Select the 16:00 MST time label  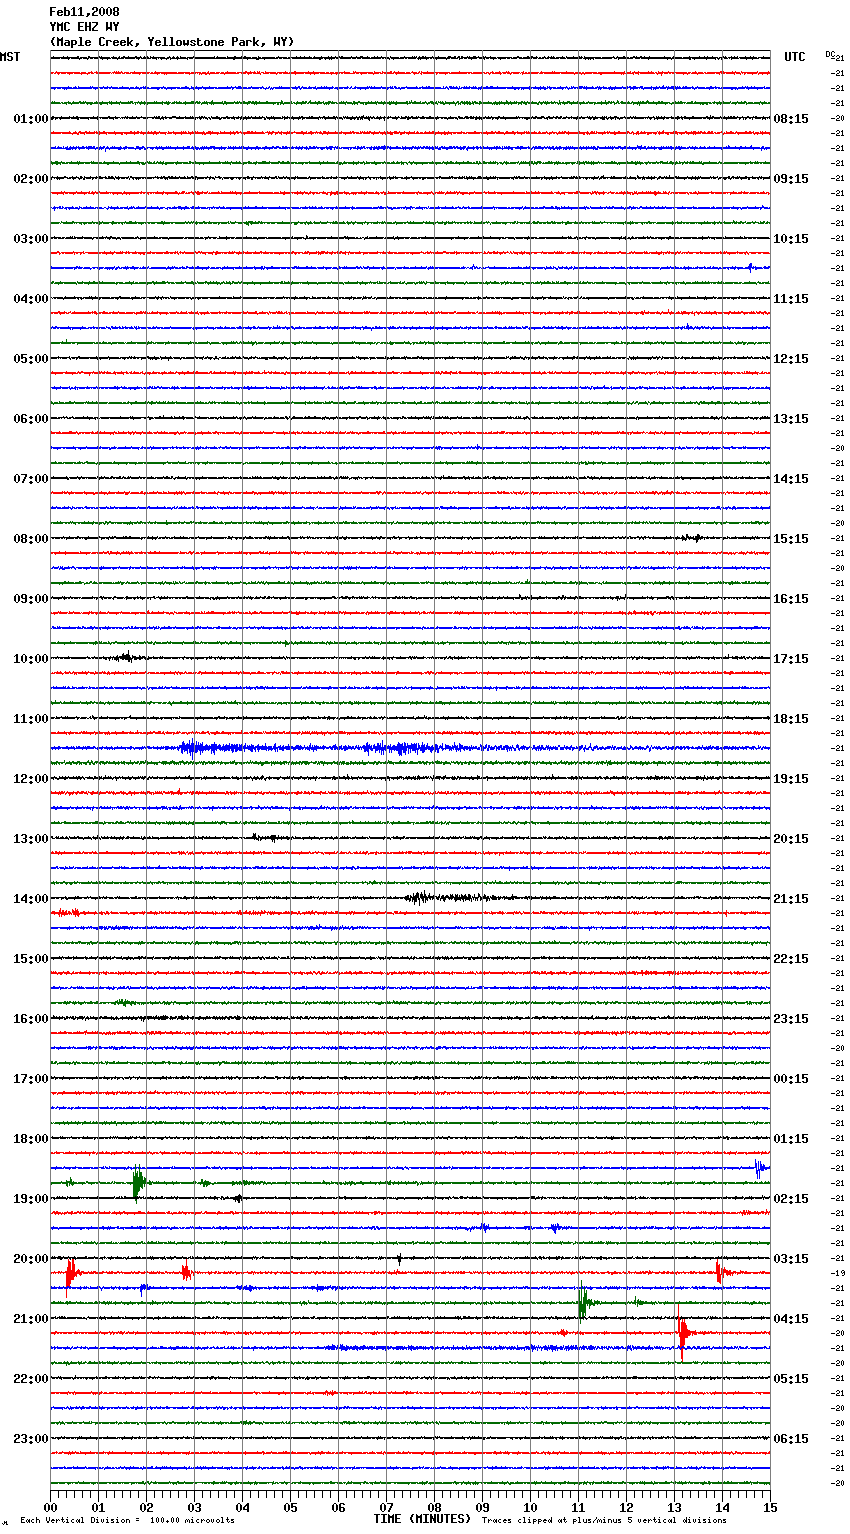(x=31, y=1019)
